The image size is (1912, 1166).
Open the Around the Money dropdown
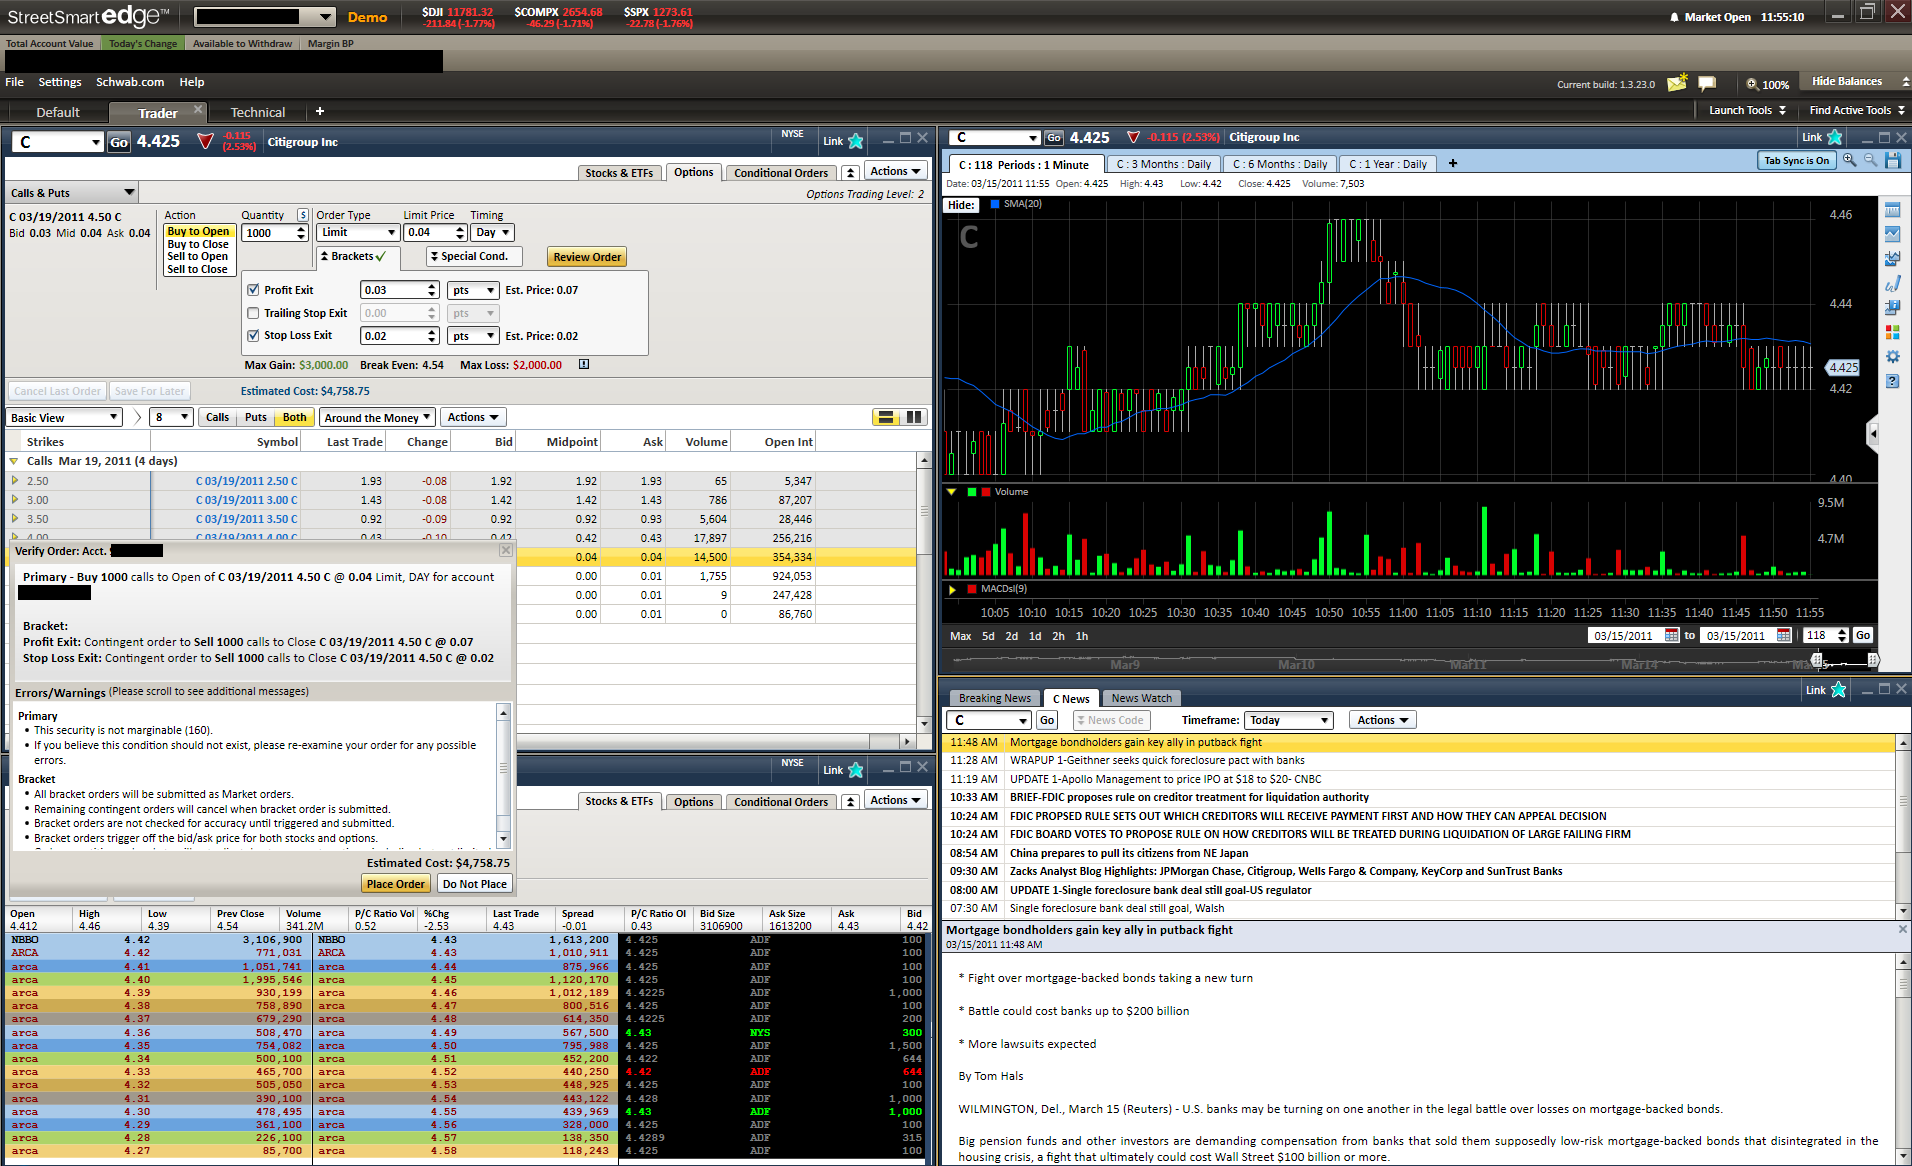click(377, 417)
